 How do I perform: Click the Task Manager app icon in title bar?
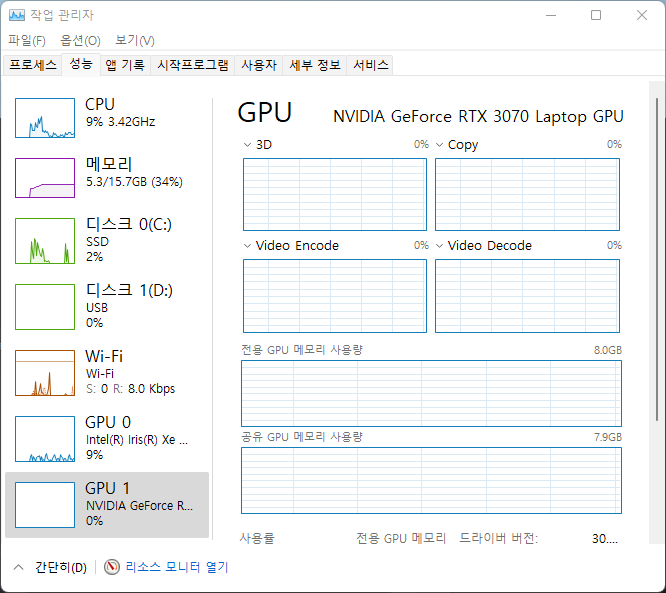pos(16,15)
